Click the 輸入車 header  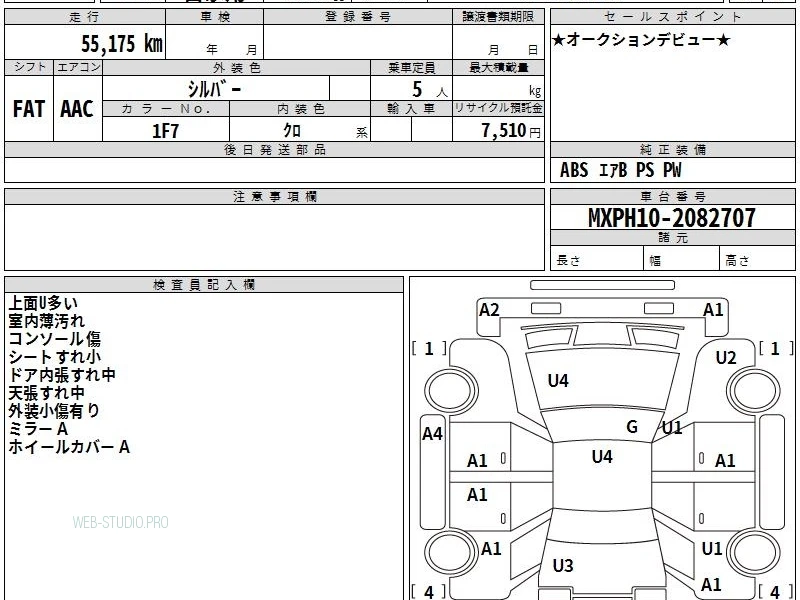click(x=411, y=109)
